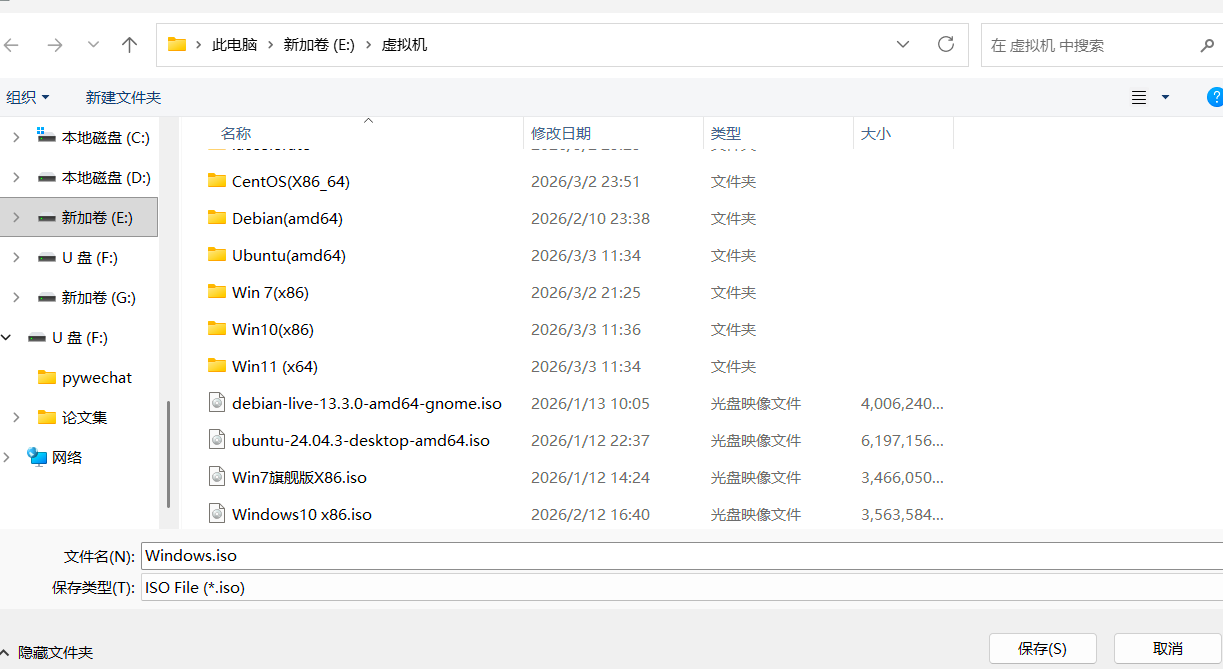
Task: Select debian-live-13.3.0-amd64-gnome.iso disc icon
Action: (x=217, y=402)
